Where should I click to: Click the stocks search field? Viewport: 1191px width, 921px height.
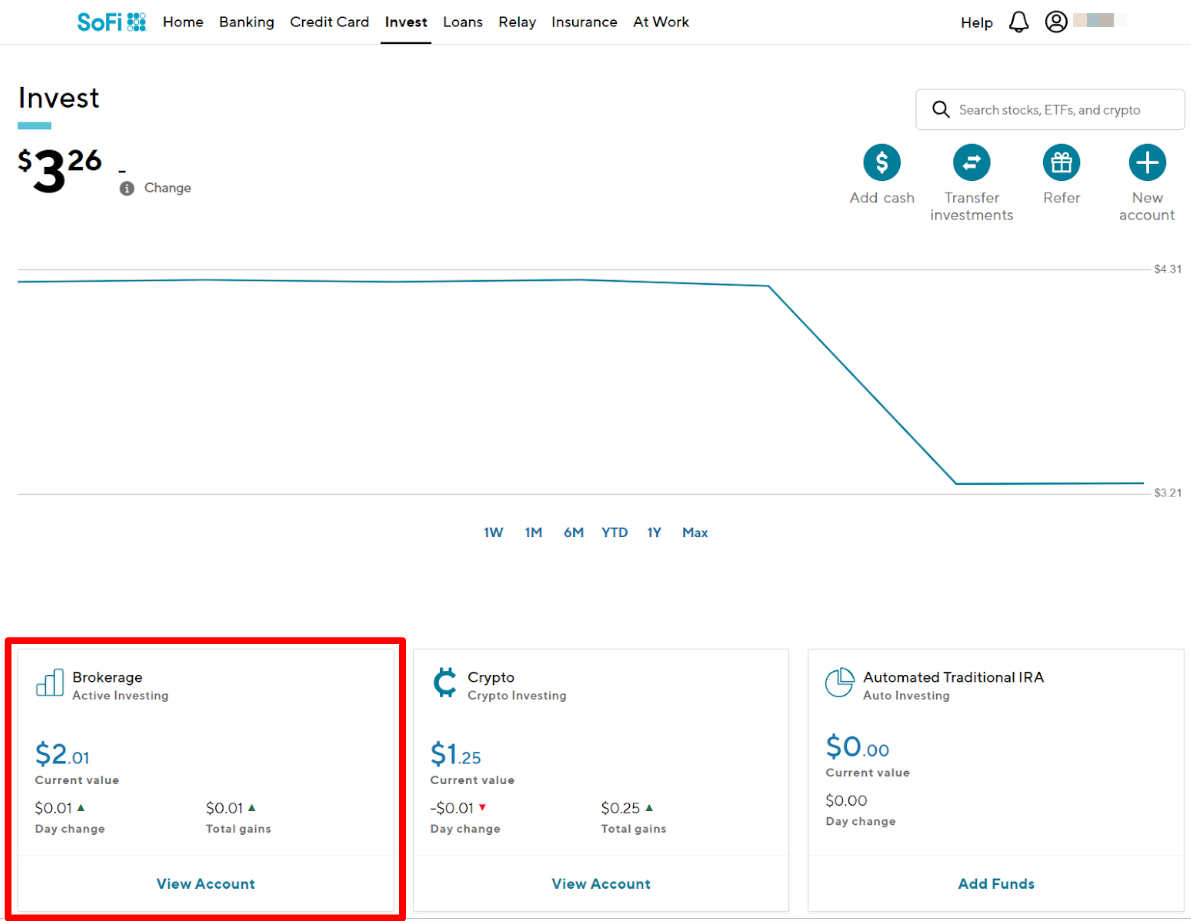pos(1050,110)
